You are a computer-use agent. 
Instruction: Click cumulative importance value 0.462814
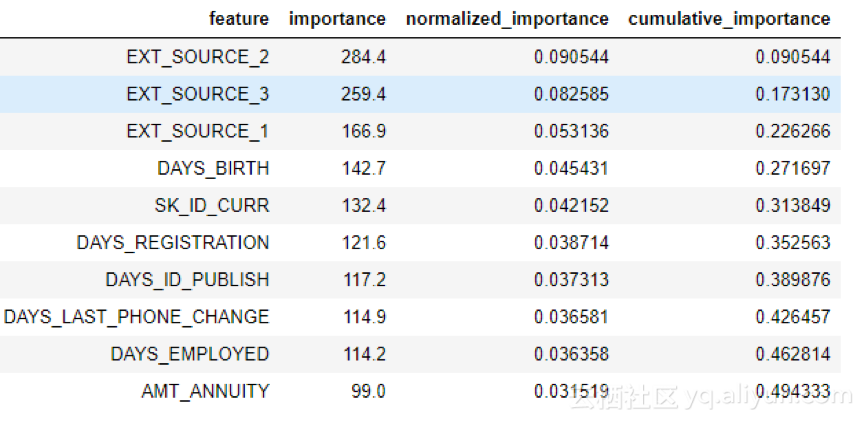[x=793, y=354]
